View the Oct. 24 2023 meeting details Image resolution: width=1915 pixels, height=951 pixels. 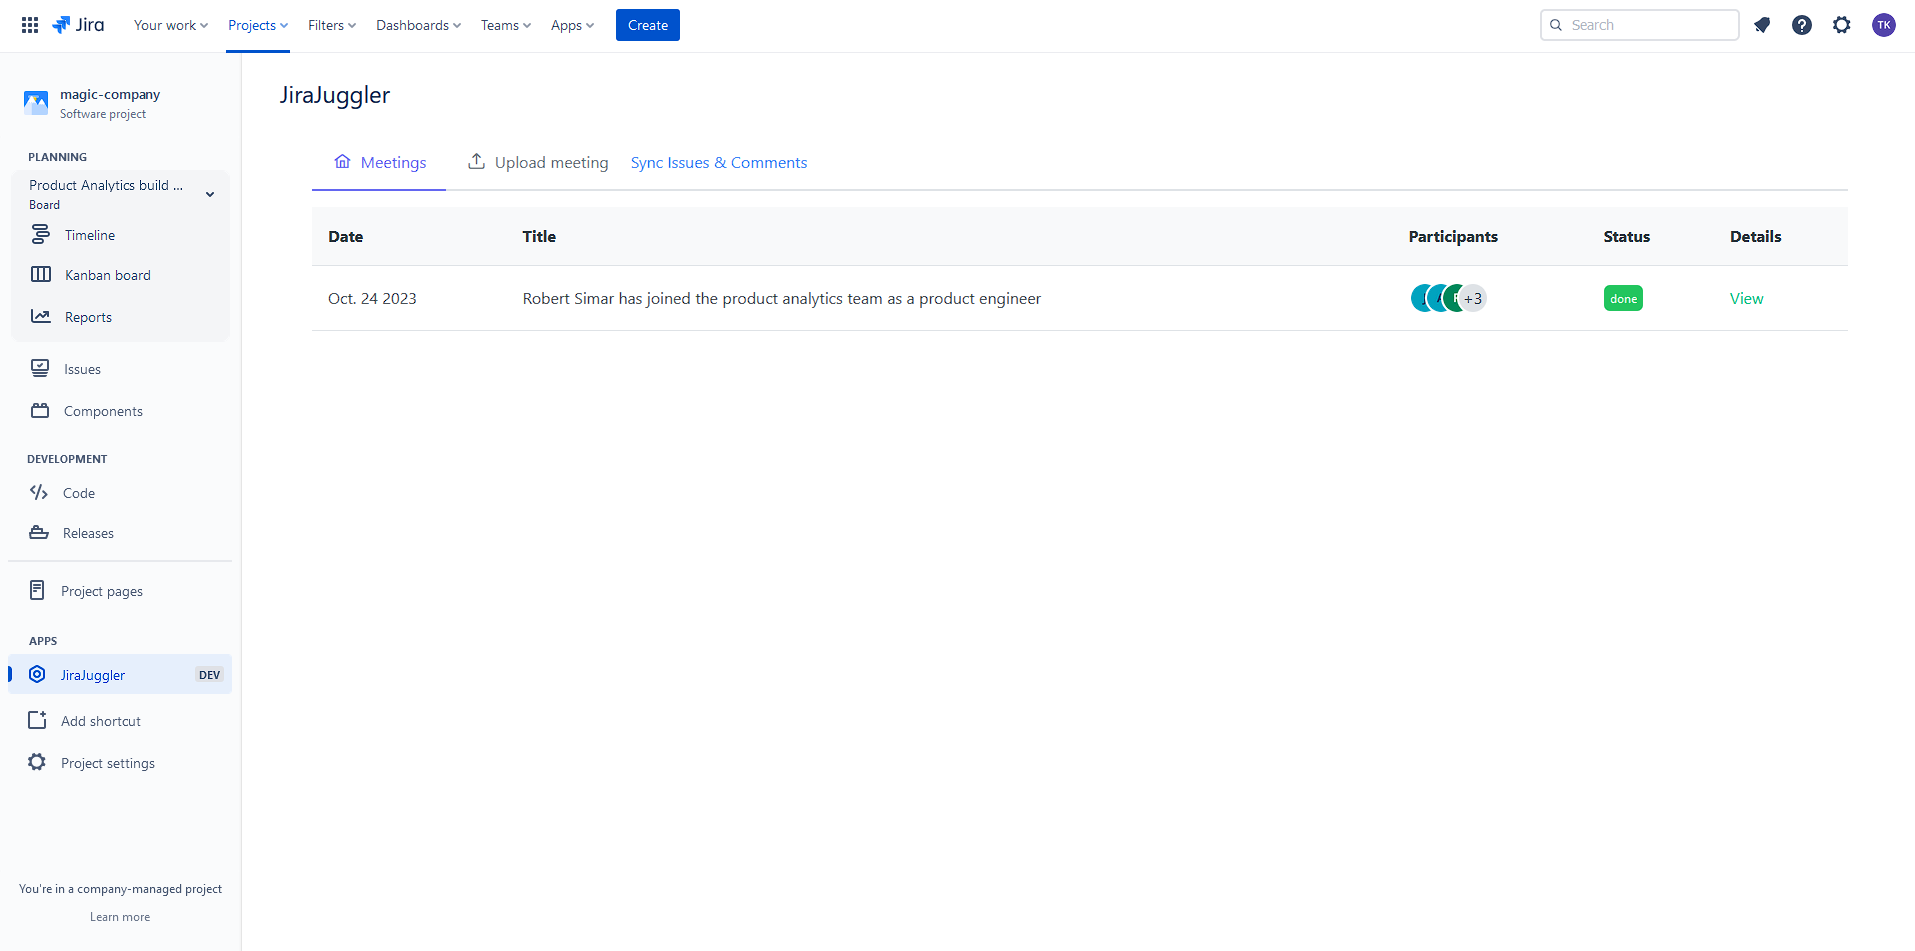(1746, 298)
